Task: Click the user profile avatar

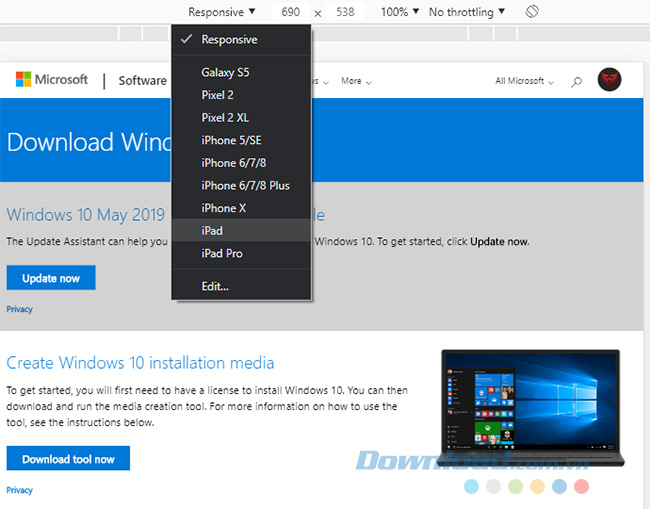Action: pyautogui.click(x=609, y=79)
